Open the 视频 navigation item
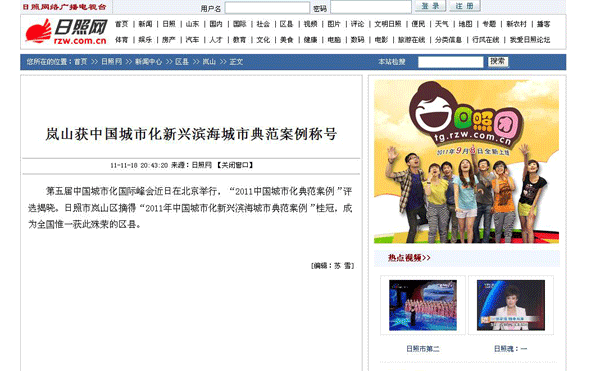This screenshot has width=600, height=371. click(x=310, y=24)
